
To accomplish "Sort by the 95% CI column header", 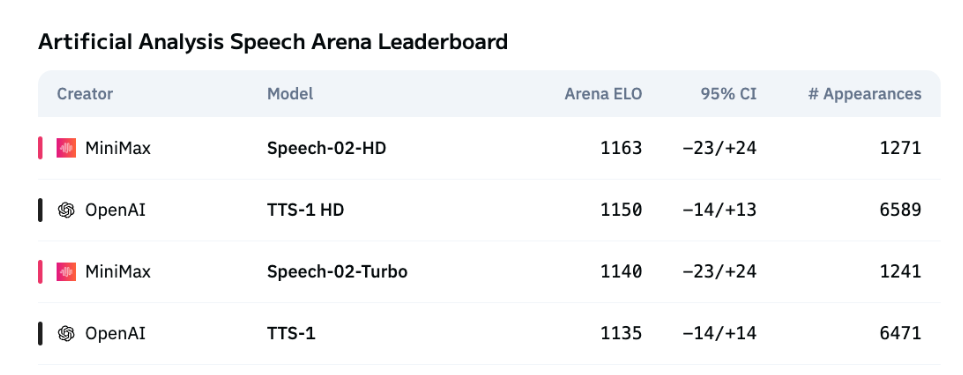I will pos(729,94).
